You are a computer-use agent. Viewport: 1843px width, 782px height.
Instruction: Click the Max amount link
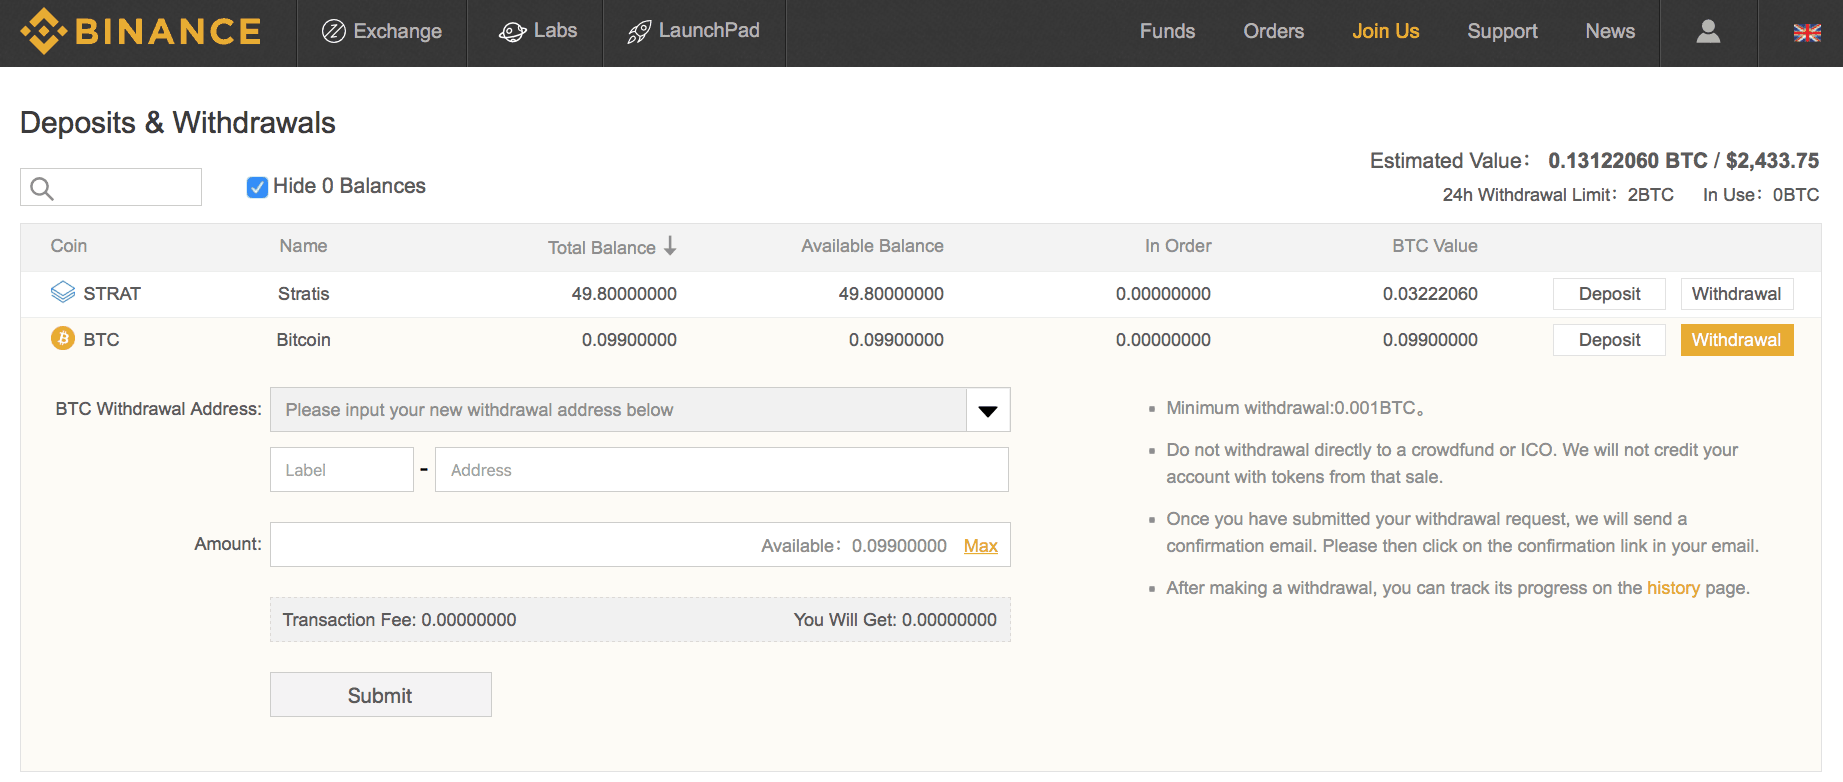tap(980, 546)
